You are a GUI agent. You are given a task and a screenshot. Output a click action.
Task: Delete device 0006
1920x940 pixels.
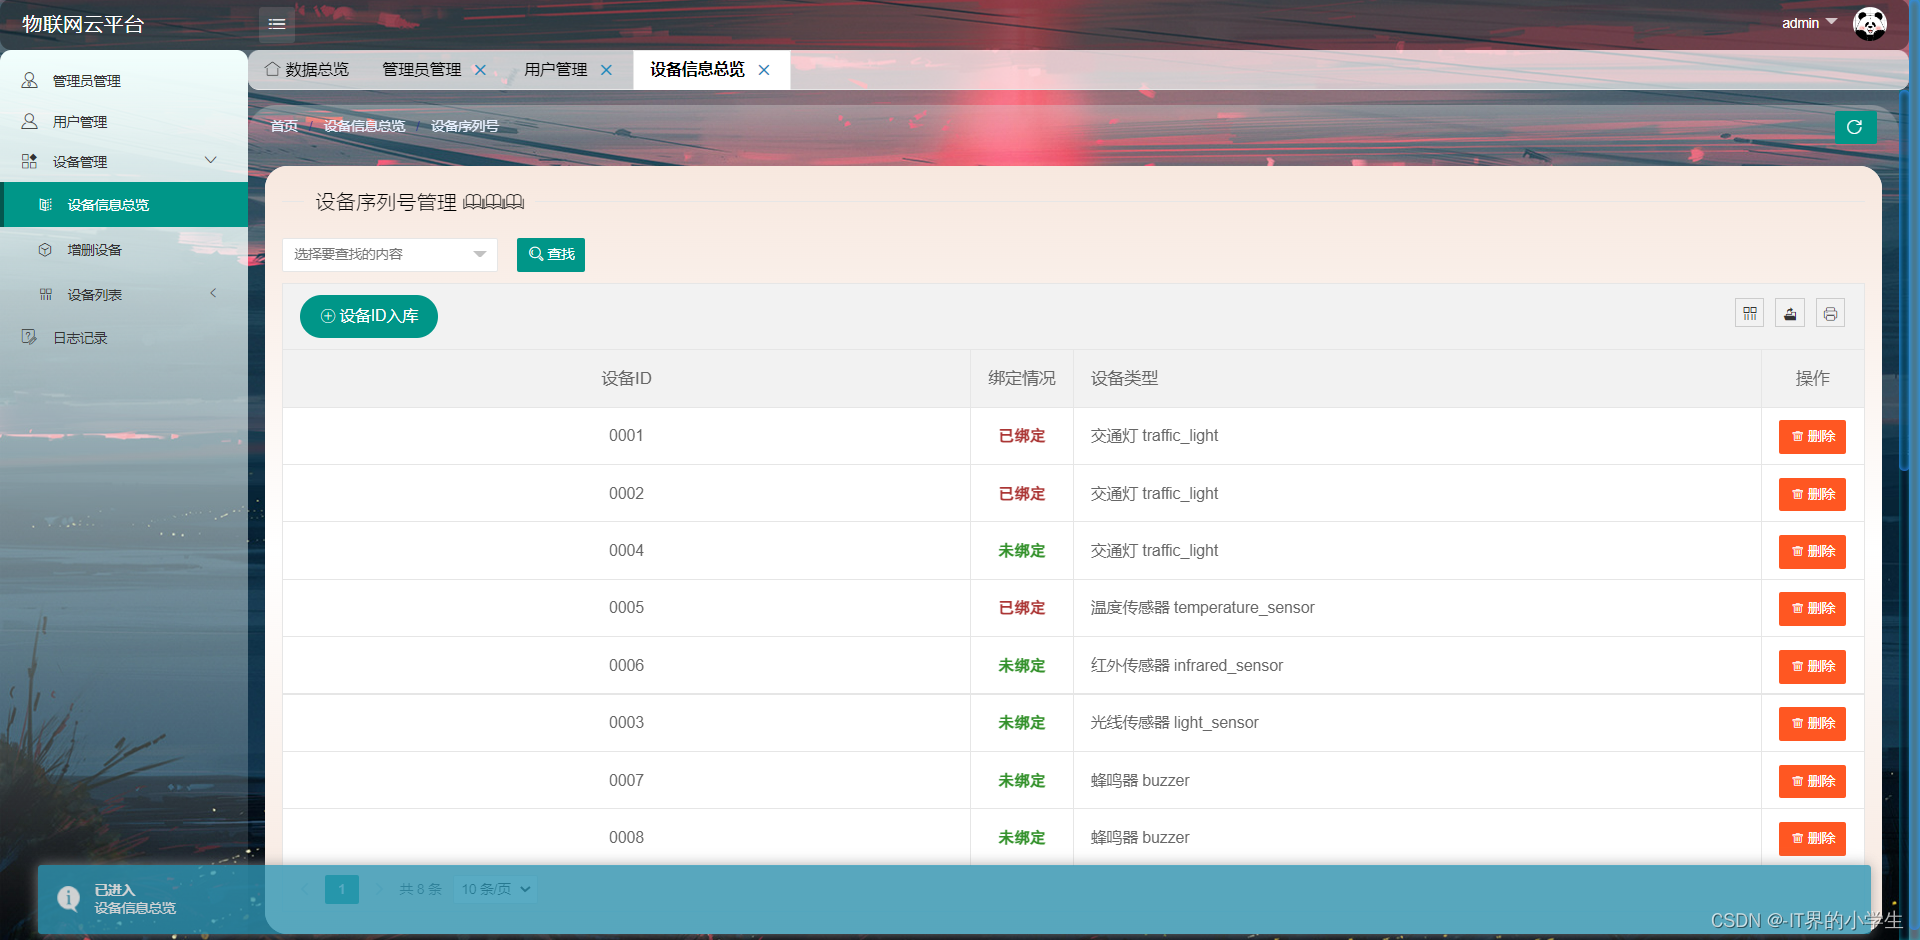click(x=1812, y=666)
